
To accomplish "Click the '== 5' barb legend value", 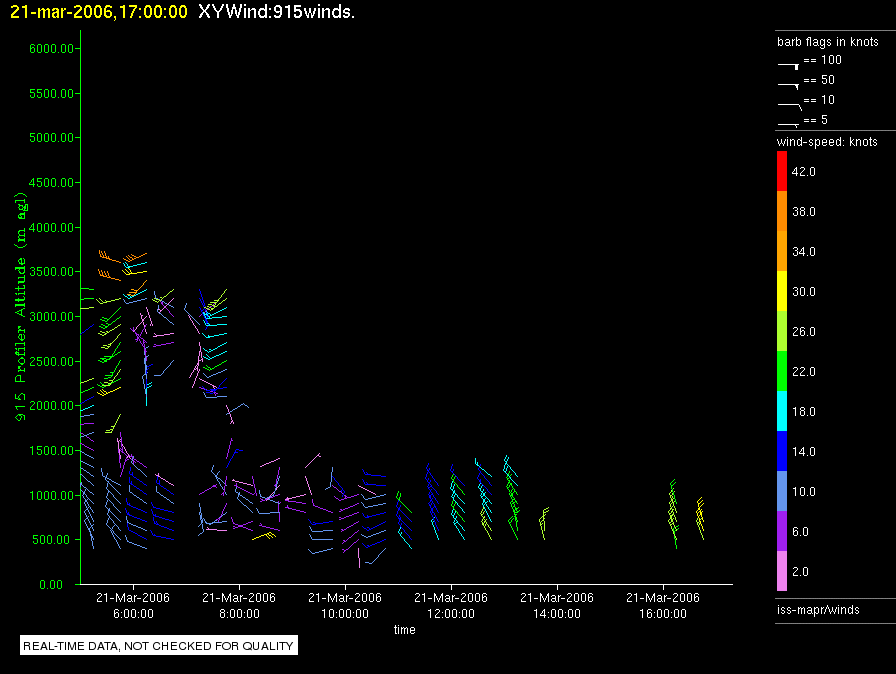I will [x=815, y=120].
